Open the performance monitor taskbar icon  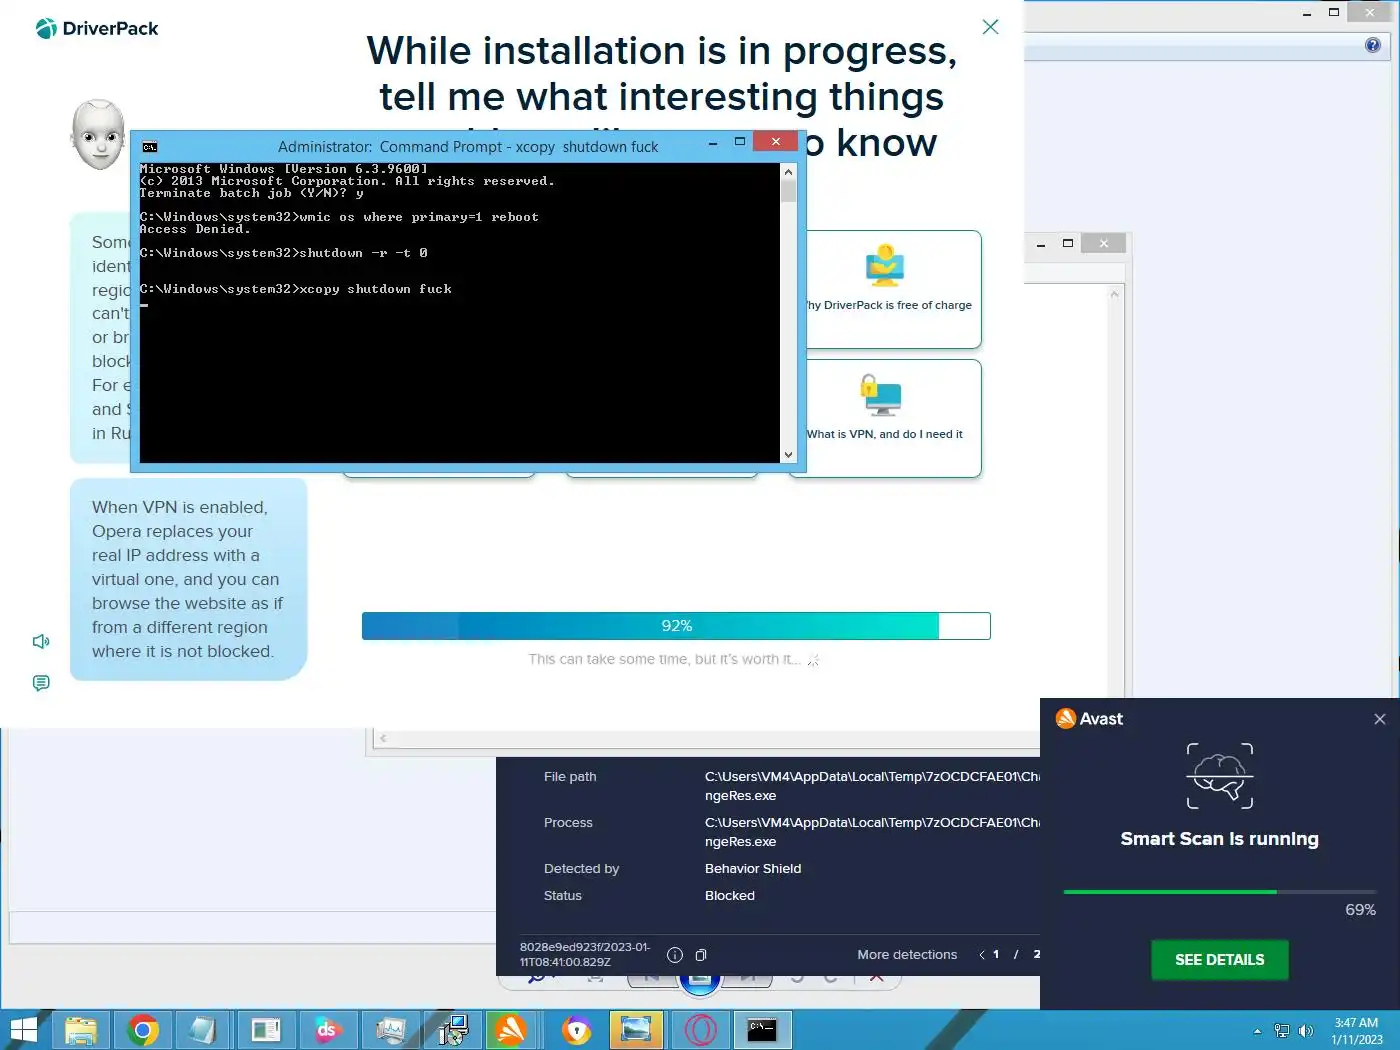[390, 1030]
